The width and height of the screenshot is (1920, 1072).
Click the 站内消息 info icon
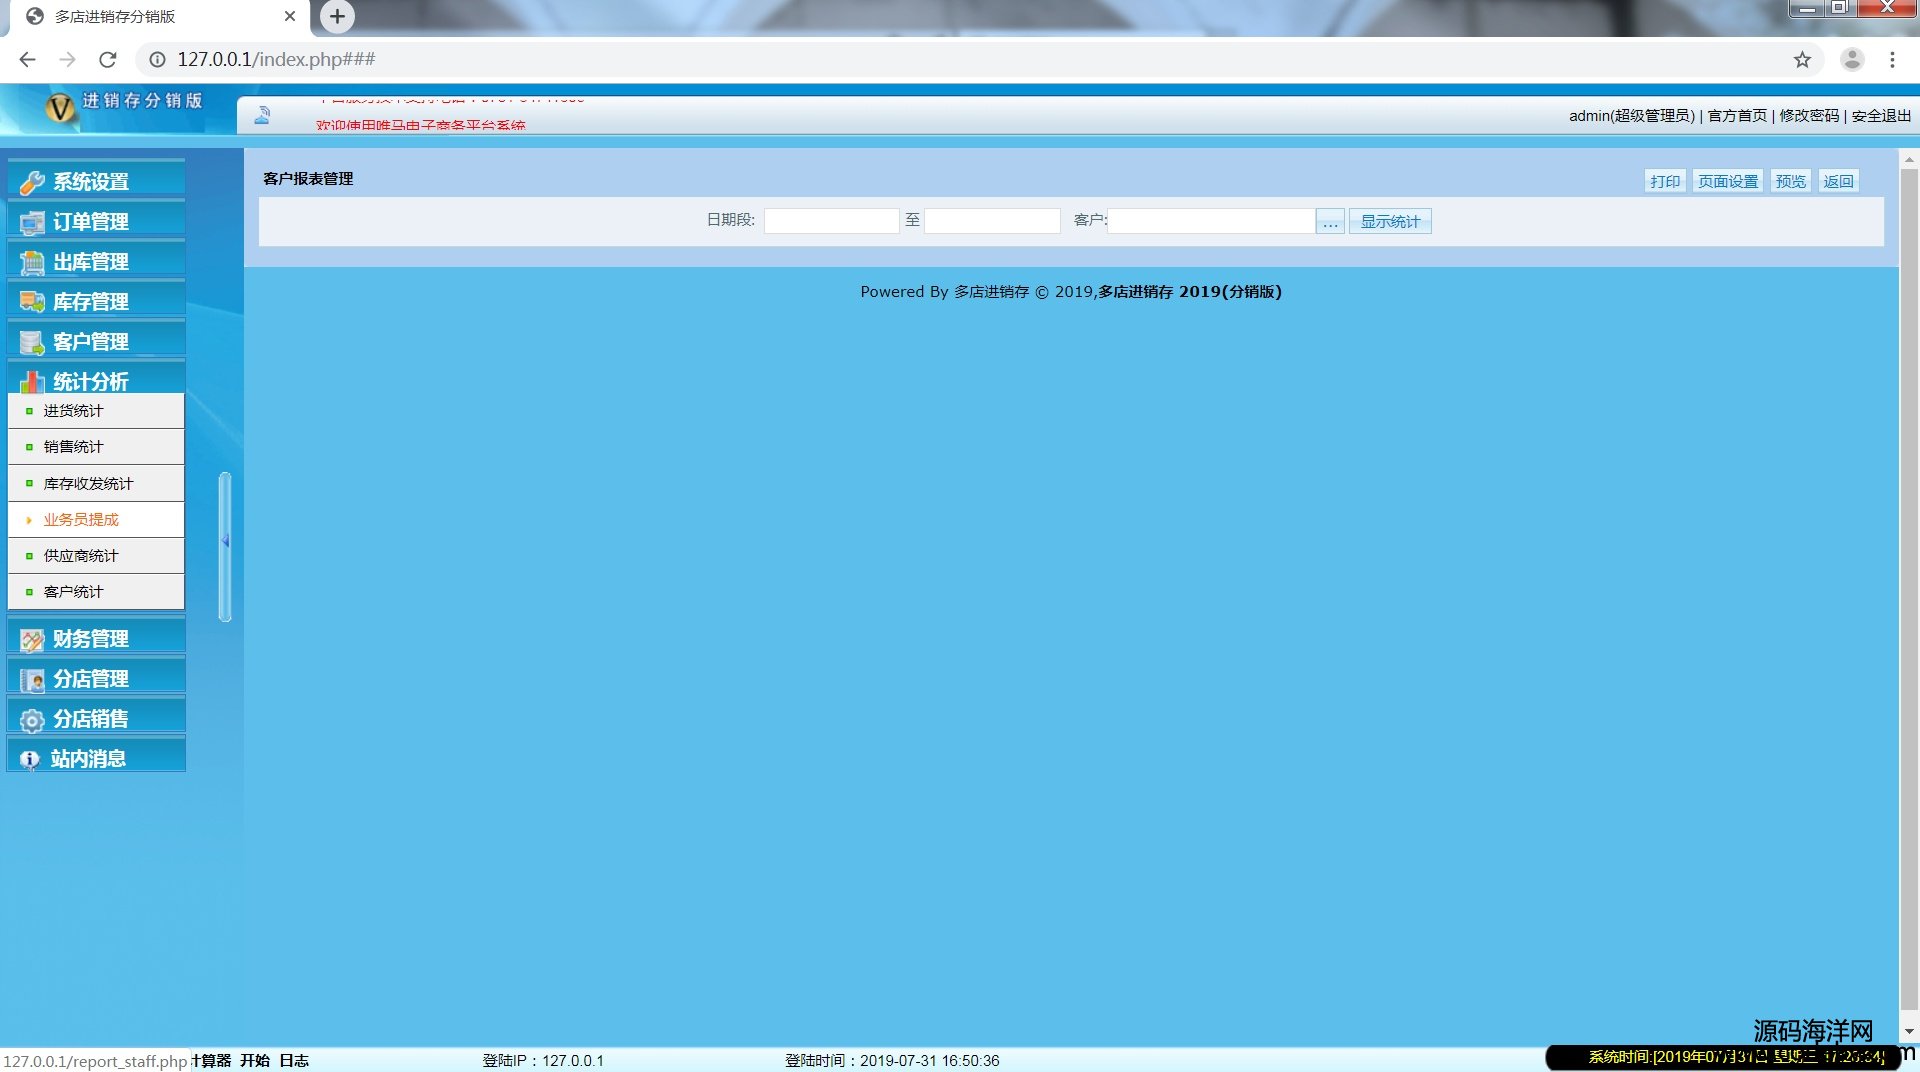click(x=30, y=759)
